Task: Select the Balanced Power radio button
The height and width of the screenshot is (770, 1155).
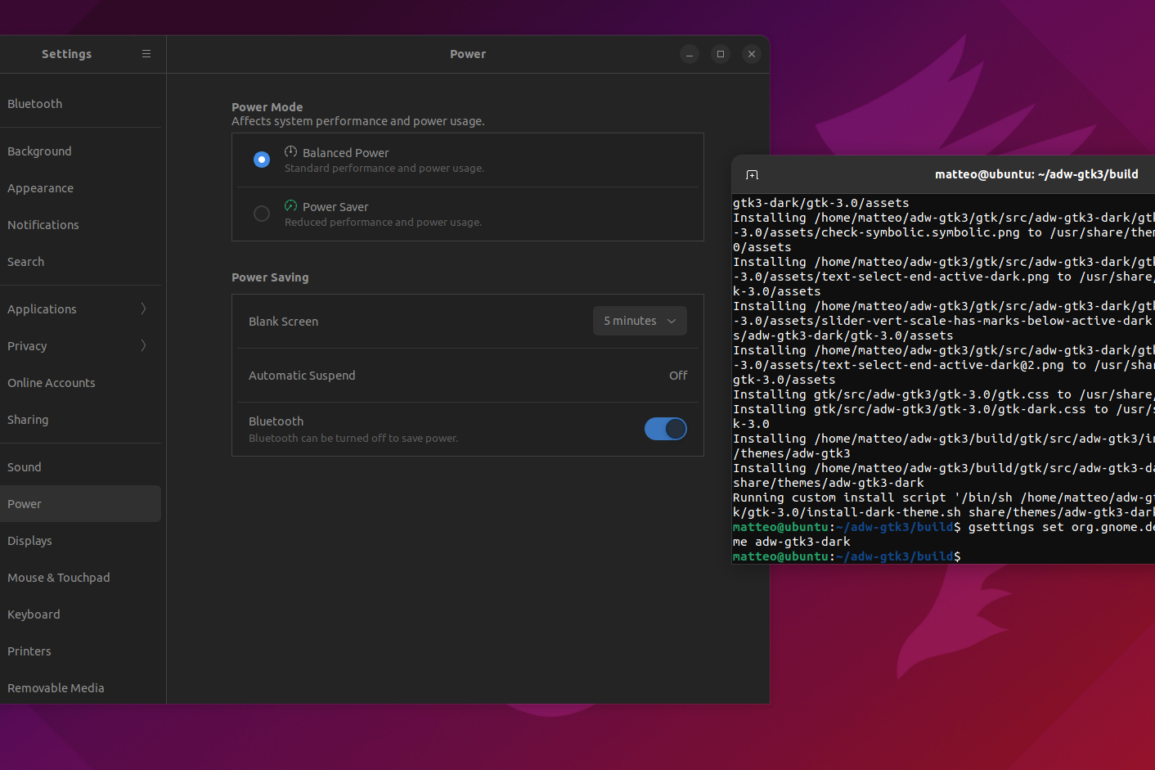Action: click(261, 160)
